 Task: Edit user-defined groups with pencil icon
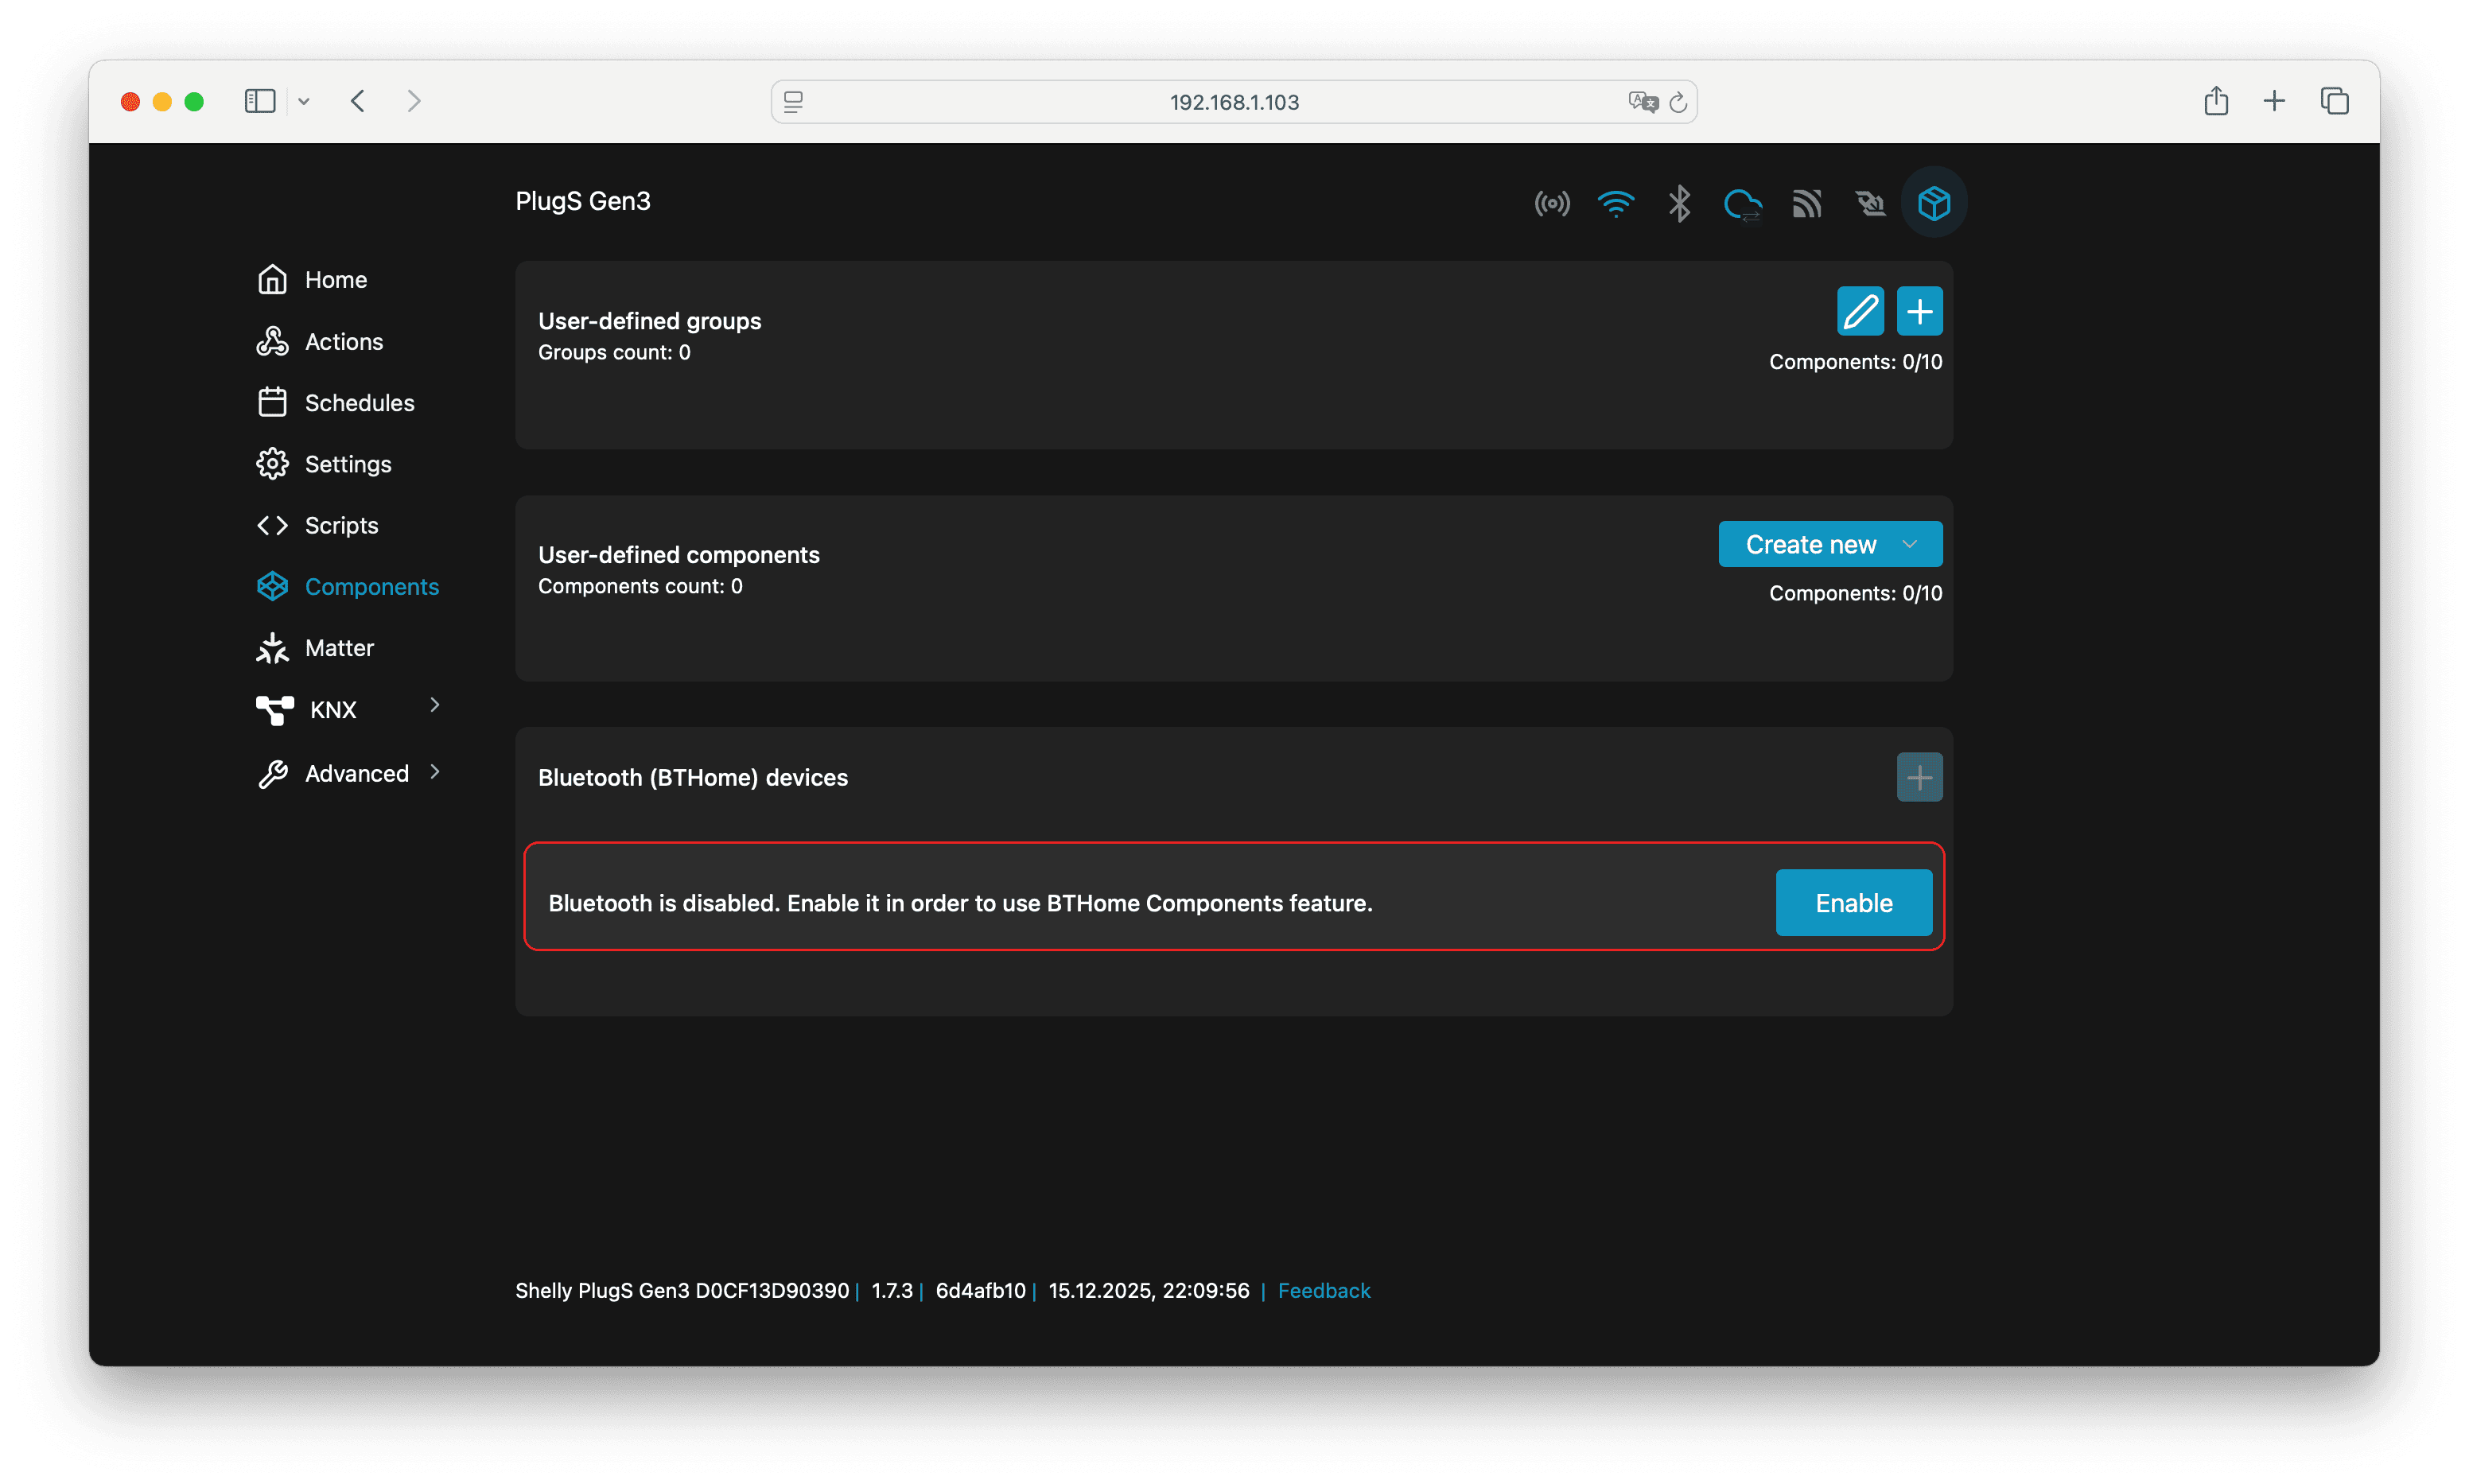point(1860,311)
